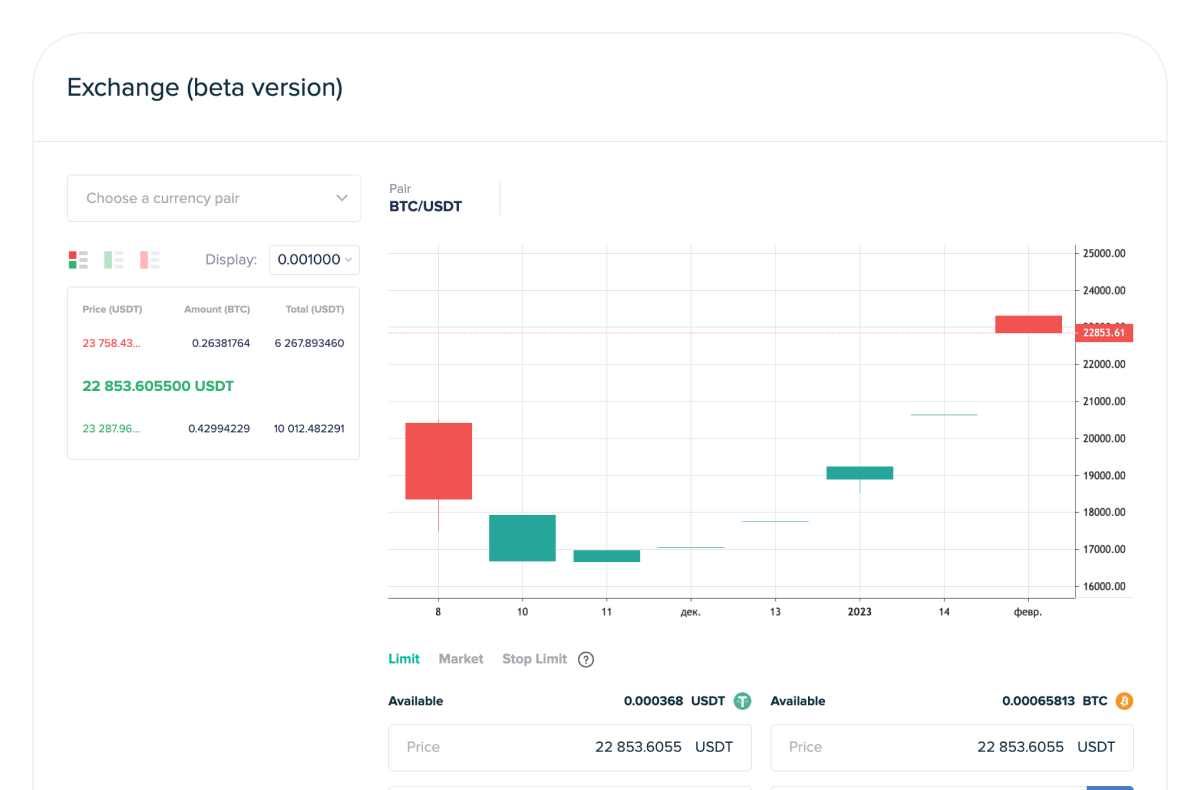The width and height of the screenshot is (1200, 790).
Task: Switch to the Stop Limit order tab
Action: [534, 659]
